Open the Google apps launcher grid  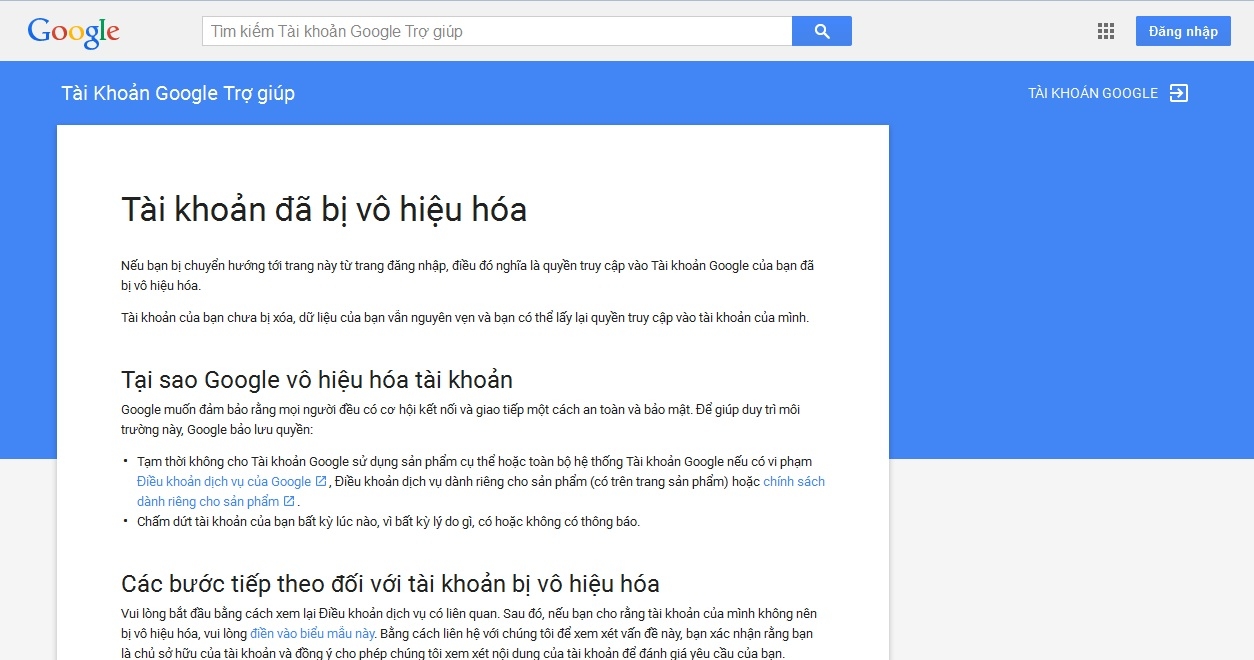coord(1105,31)
